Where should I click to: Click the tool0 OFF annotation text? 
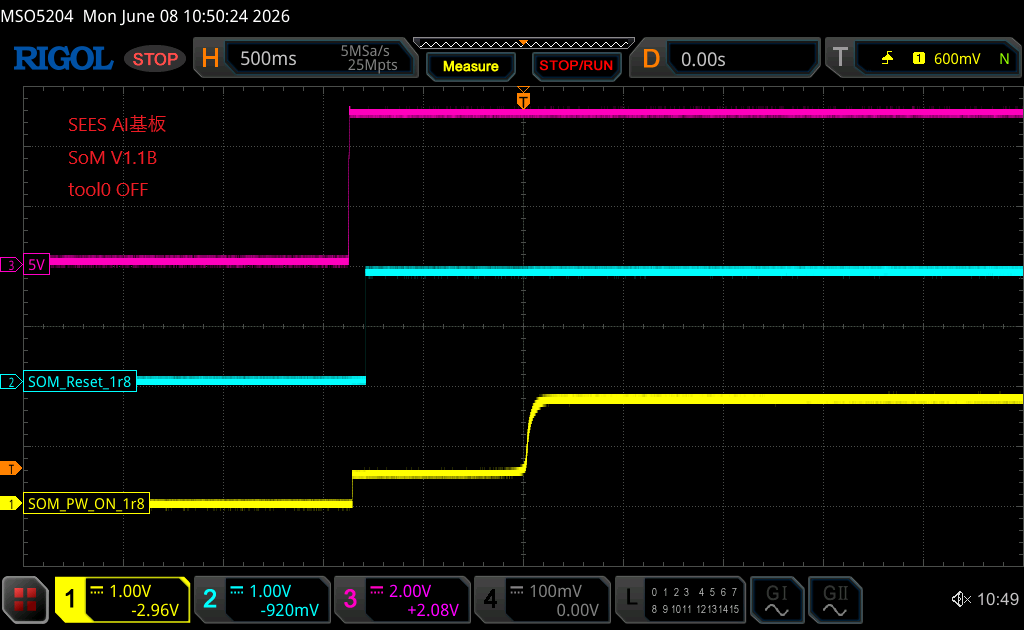[x=108, y=189]
